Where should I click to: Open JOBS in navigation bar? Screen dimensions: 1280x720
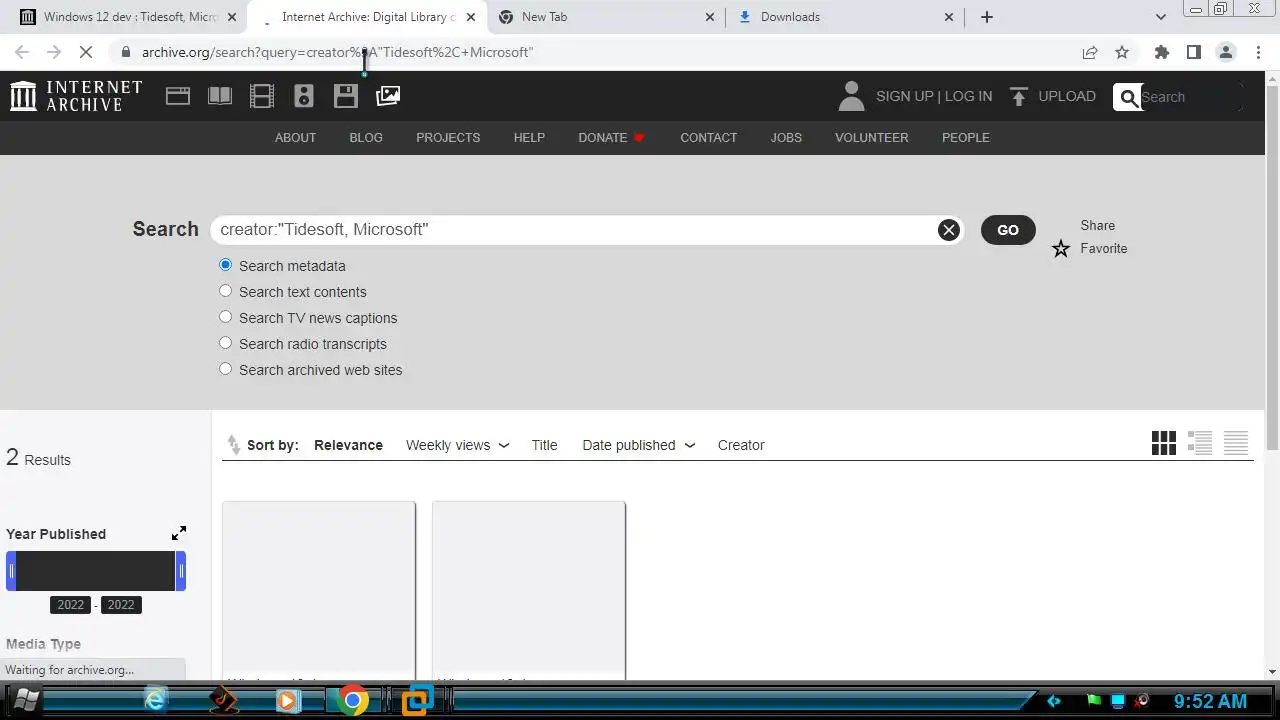(786, 138)
